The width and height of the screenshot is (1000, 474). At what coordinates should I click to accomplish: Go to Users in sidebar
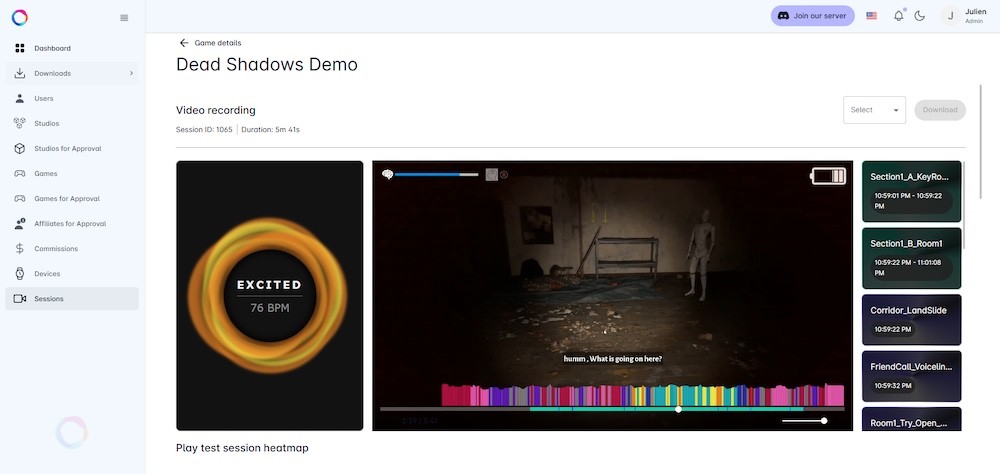(x=72, y=98)
